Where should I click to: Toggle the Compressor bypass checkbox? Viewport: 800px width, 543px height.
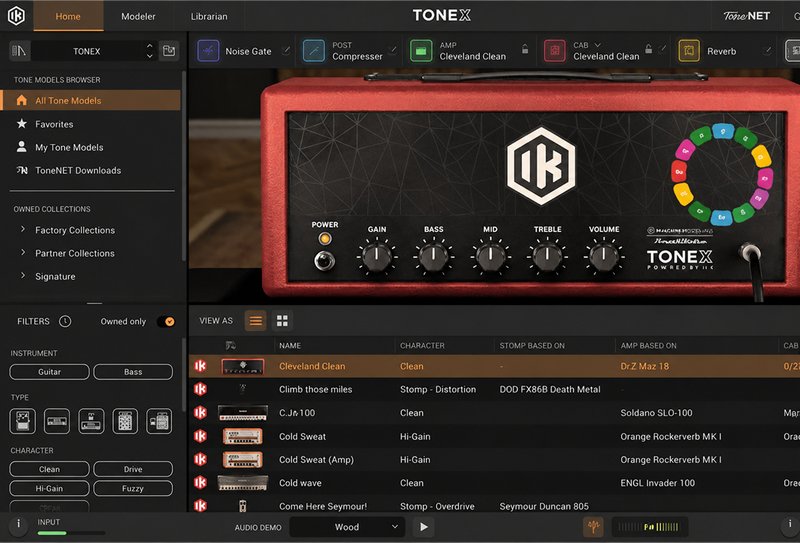(x=392, y=50)
